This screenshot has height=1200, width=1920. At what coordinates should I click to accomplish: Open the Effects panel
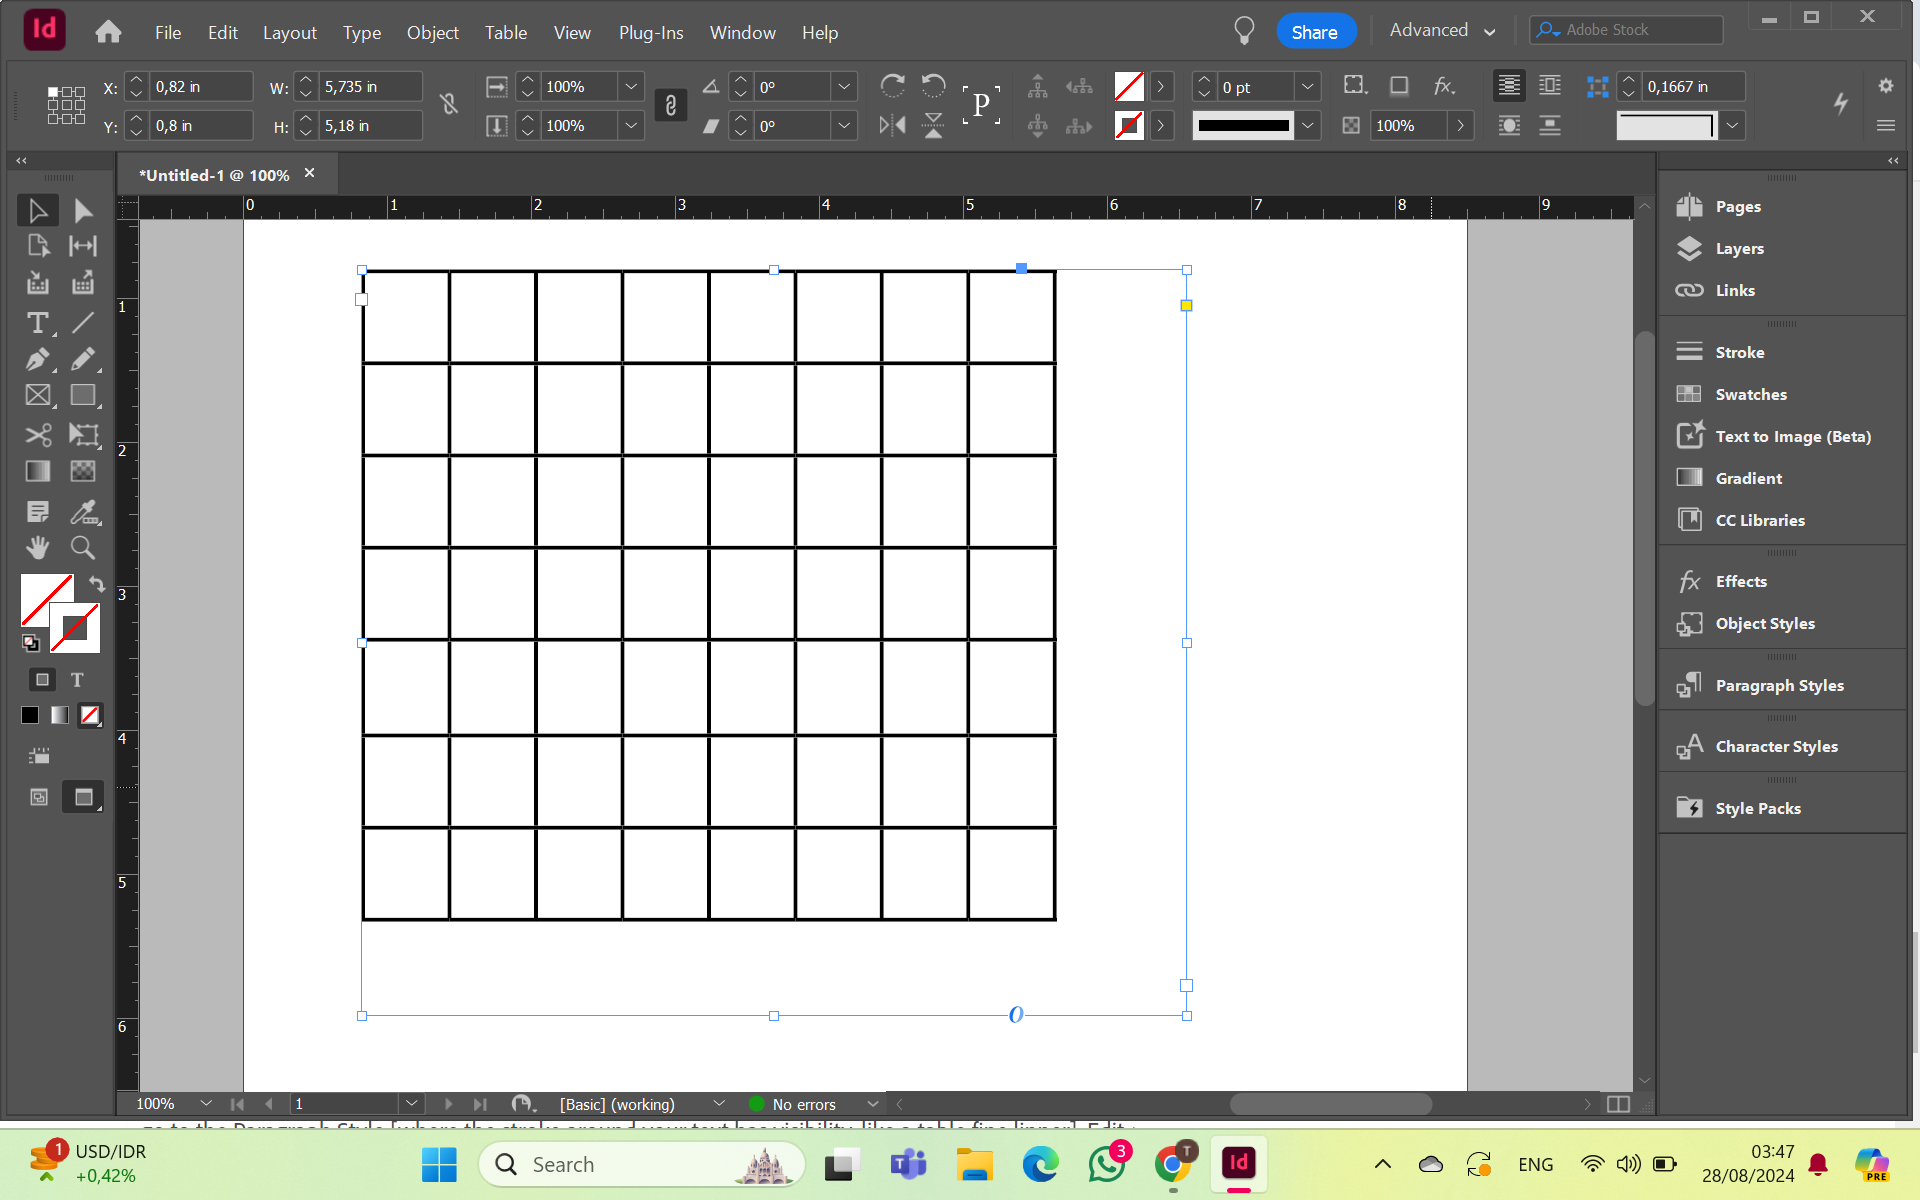[1742, 581]
